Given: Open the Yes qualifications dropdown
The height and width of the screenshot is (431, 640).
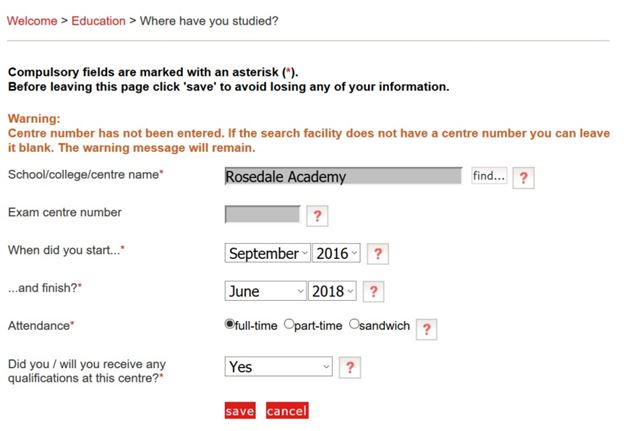Looking at the screenshot, I should (278, 367).
